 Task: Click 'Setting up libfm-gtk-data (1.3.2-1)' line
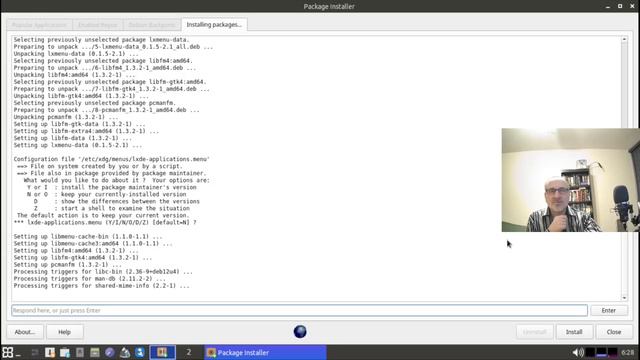pyautogui.click(x=79, y=124)
